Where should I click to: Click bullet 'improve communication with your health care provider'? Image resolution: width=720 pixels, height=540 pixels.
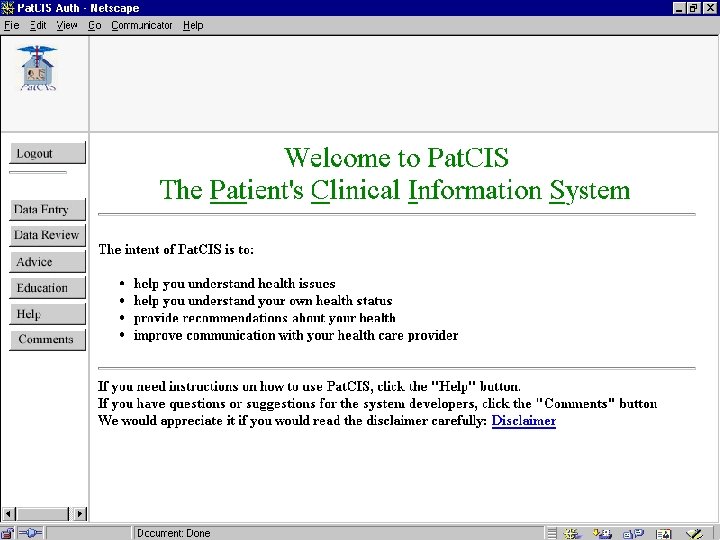point(296,336)
